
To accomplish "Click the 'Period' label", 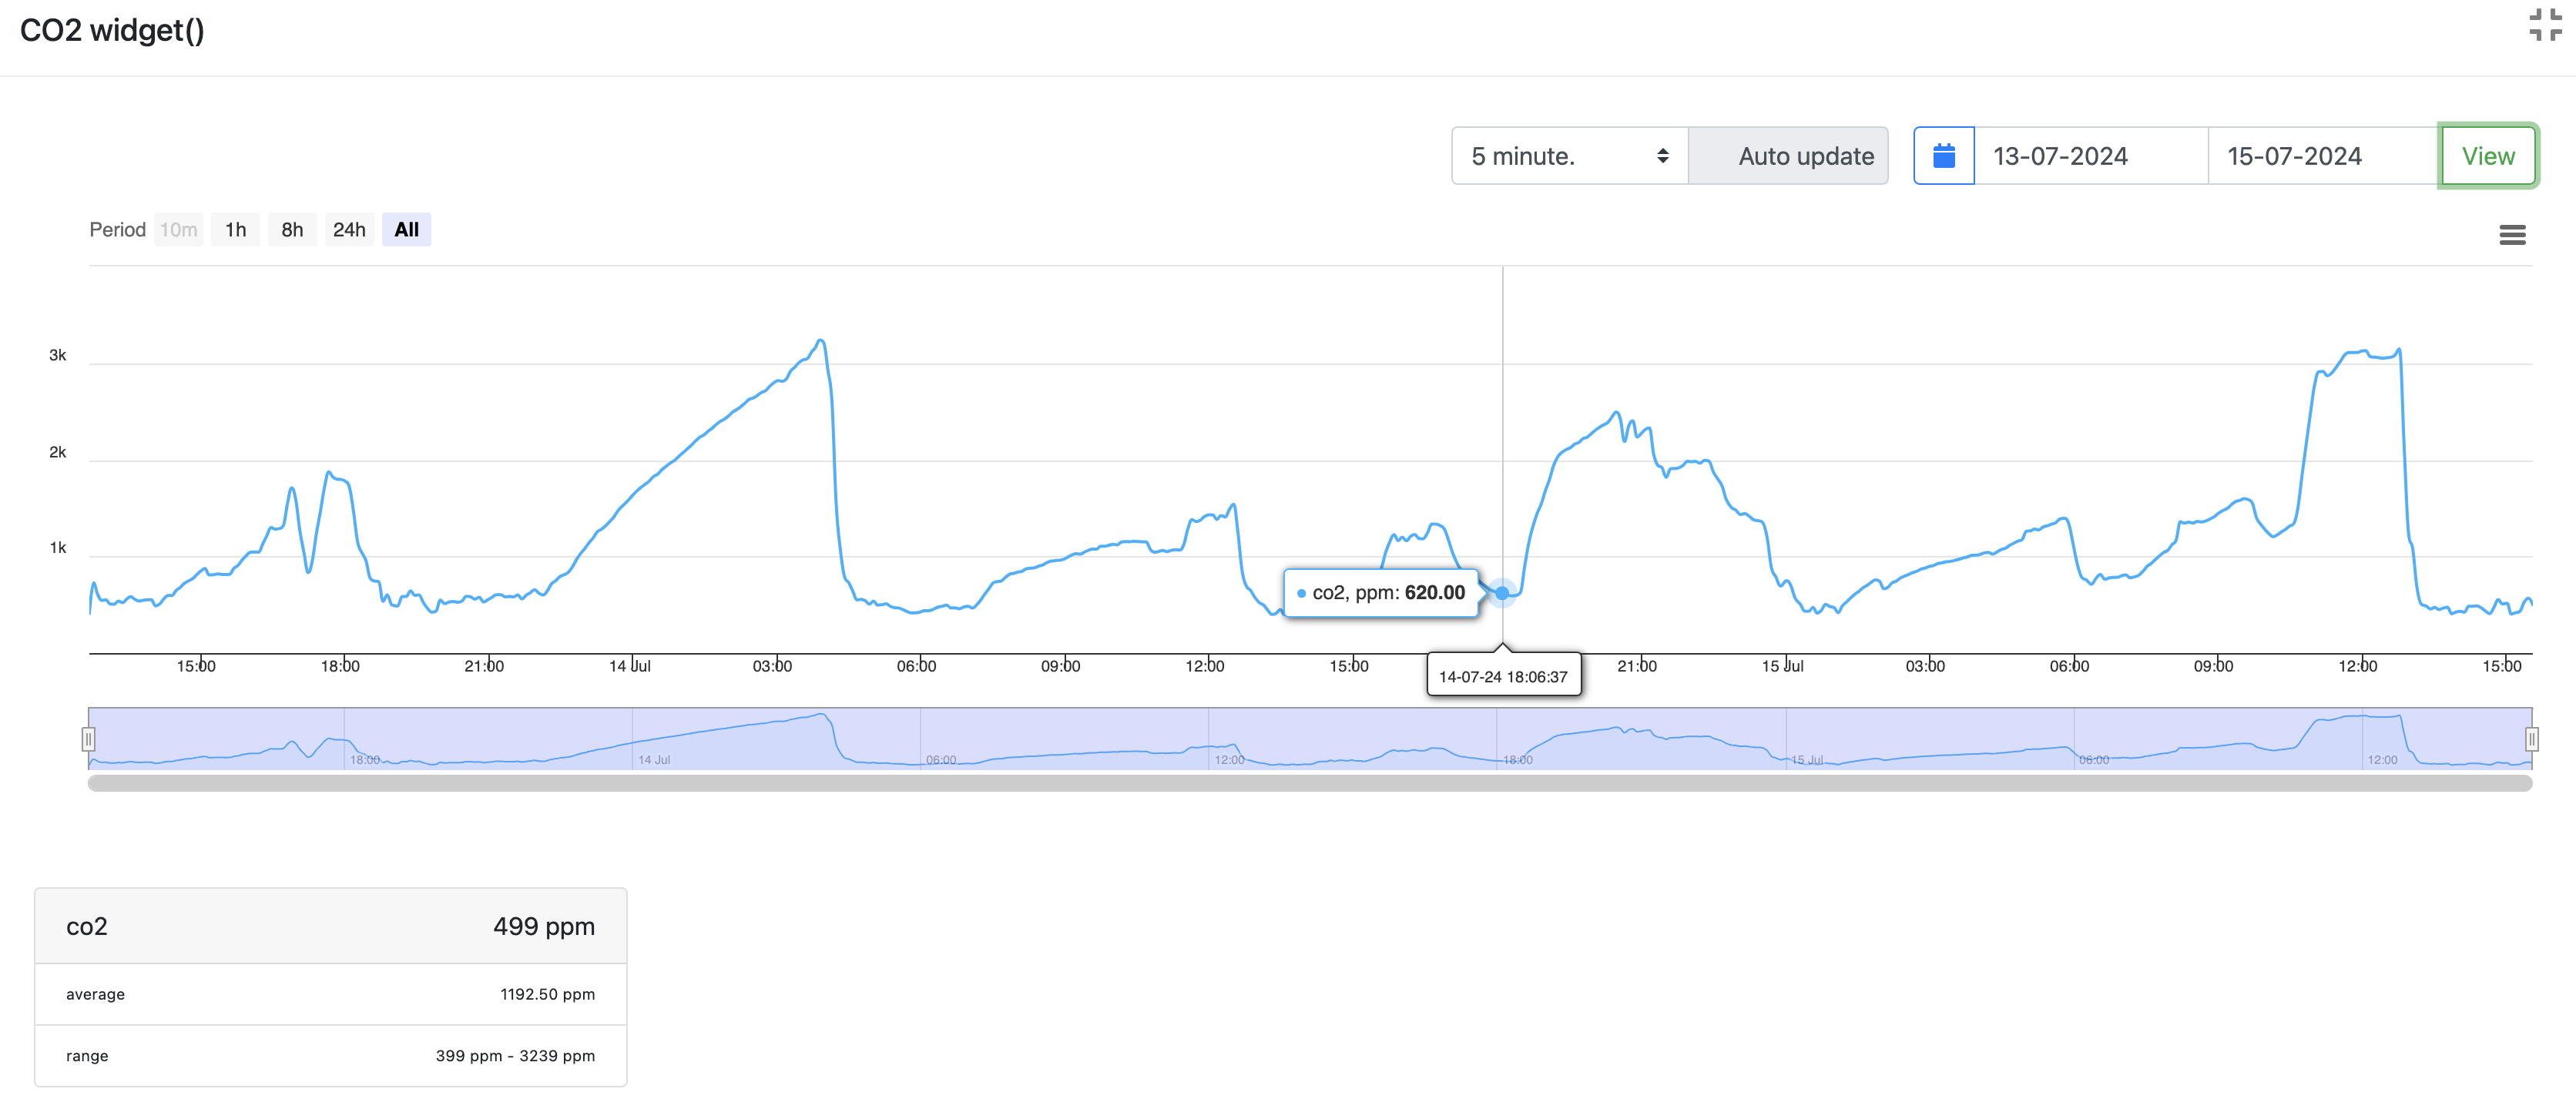I will [117, 230].
